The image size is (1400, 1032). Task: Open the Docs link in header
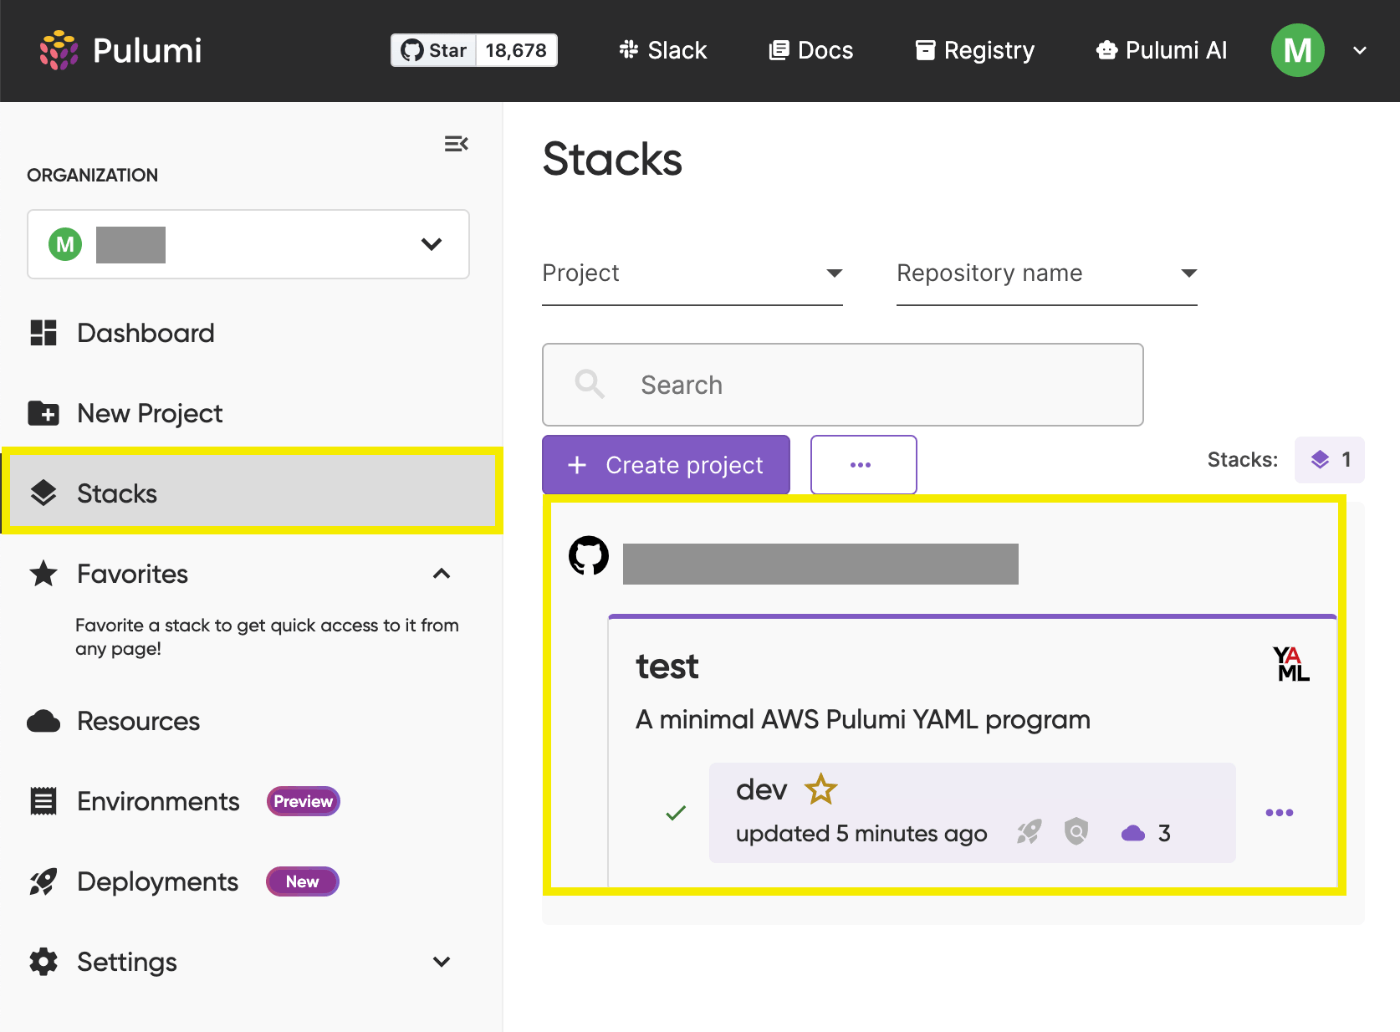click(x=811, y=50)
